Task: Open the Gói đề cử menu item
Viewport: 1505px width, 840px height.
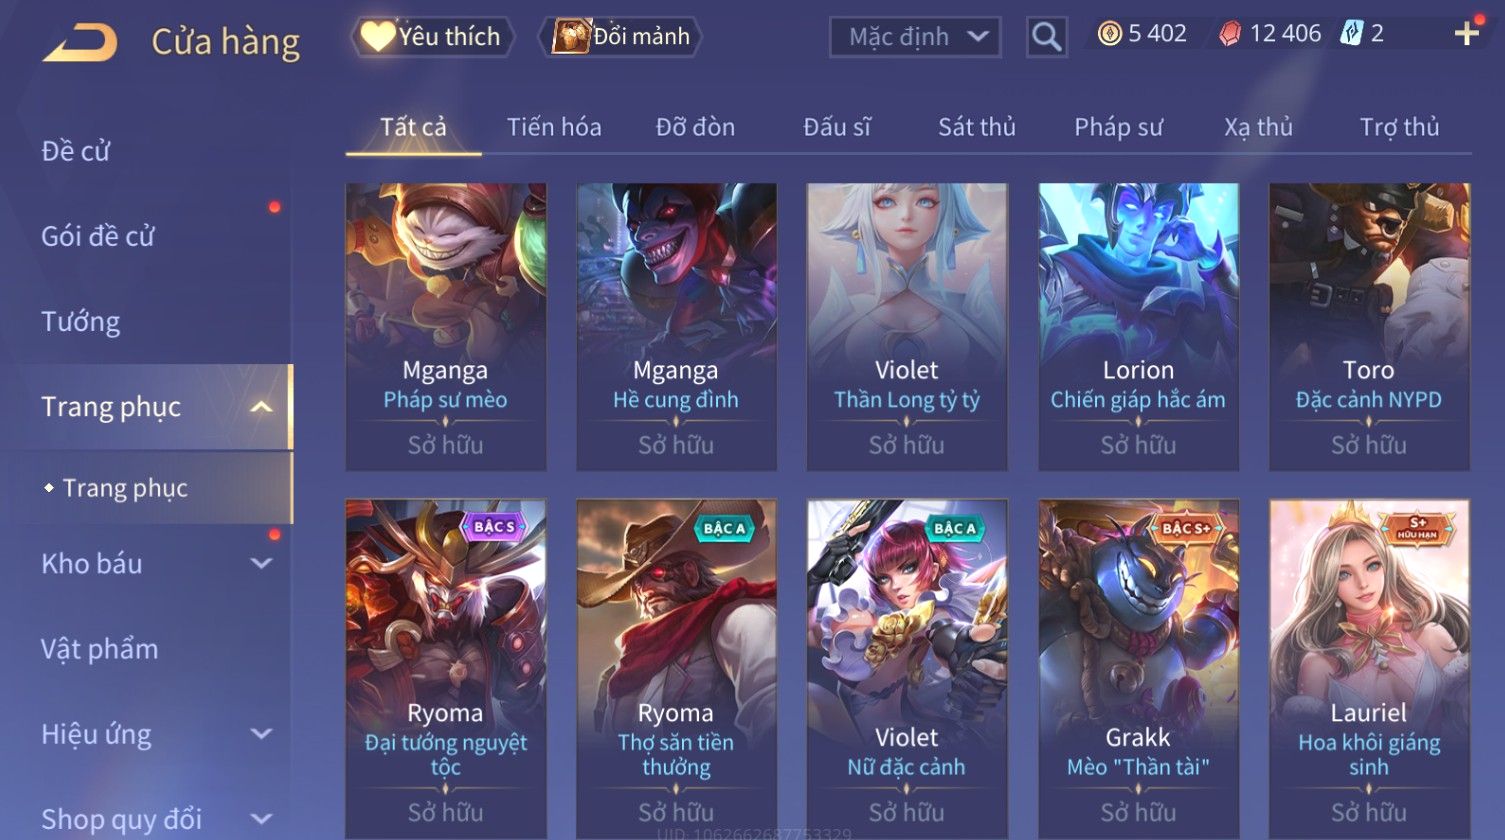Action: pos(98,237)
